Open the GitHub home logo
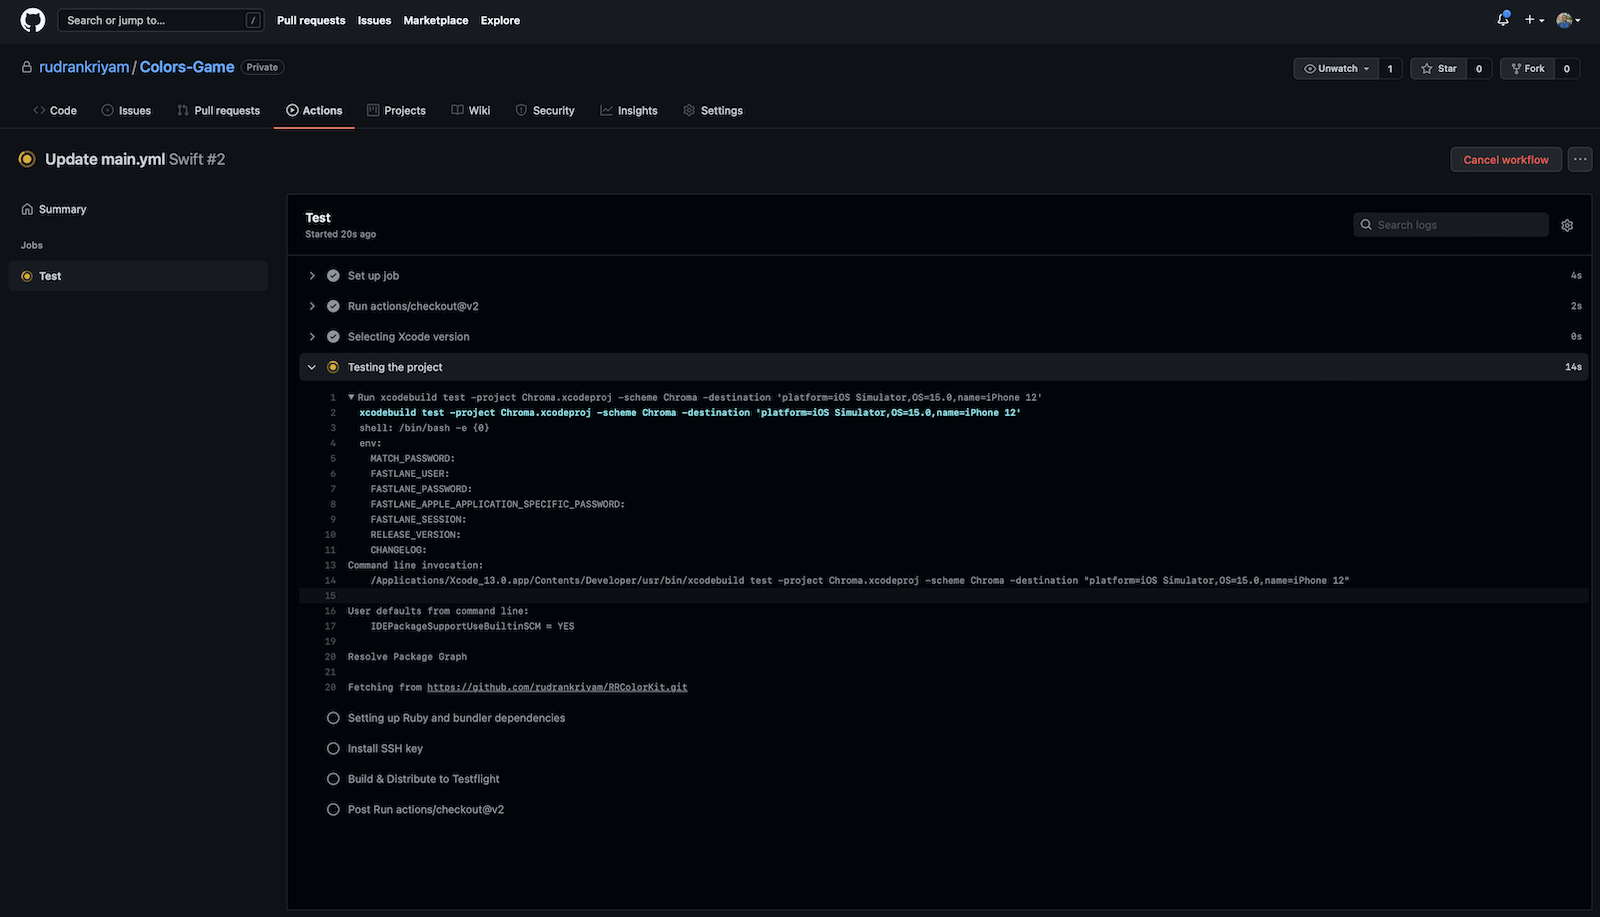Image resolution: width=1600 pixels, height=917 pixels. [x=33, y=20]
